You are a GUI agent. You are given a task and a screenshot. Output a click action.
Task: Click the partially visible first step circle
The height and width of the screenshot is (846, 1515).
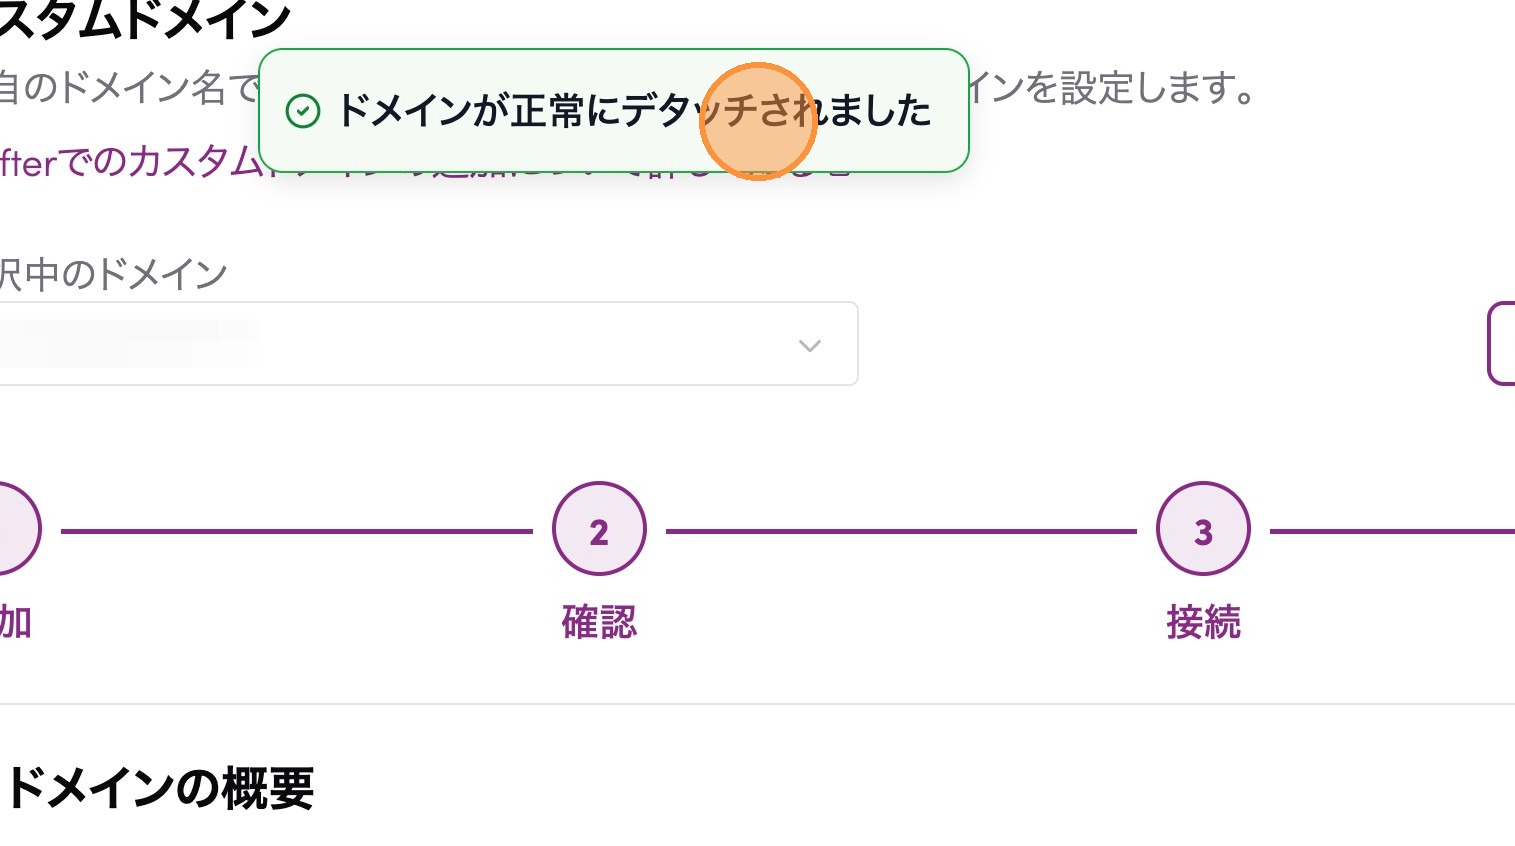tap(15, 530)
